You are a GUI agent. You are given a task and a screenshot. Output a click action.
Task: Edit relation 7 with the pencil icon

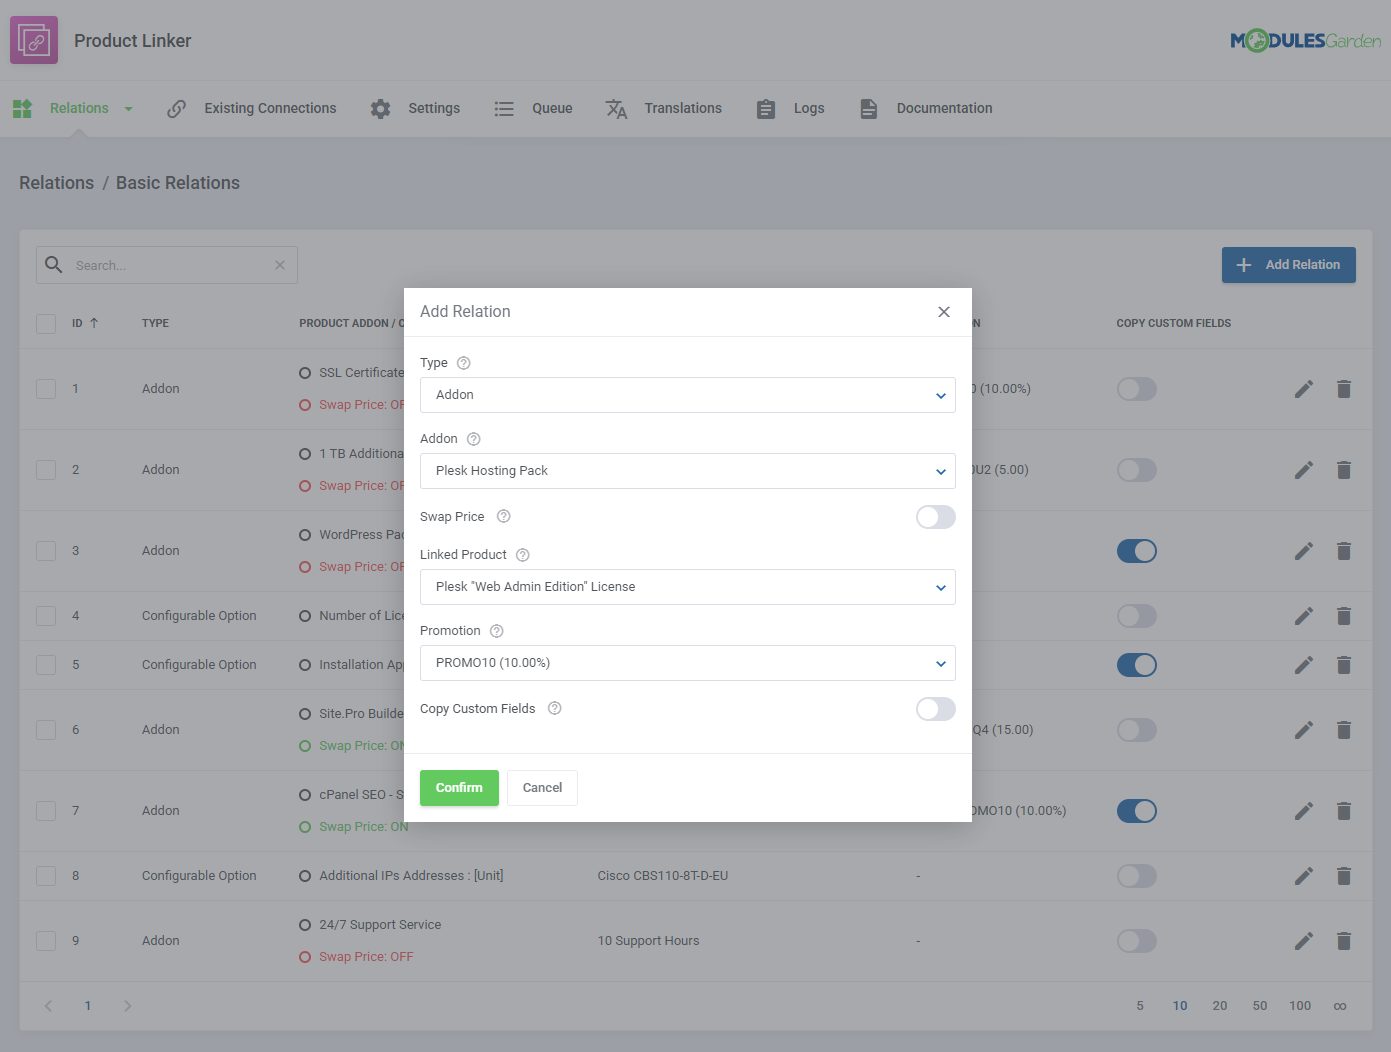pyautogui.click(x=1303, y=810)
